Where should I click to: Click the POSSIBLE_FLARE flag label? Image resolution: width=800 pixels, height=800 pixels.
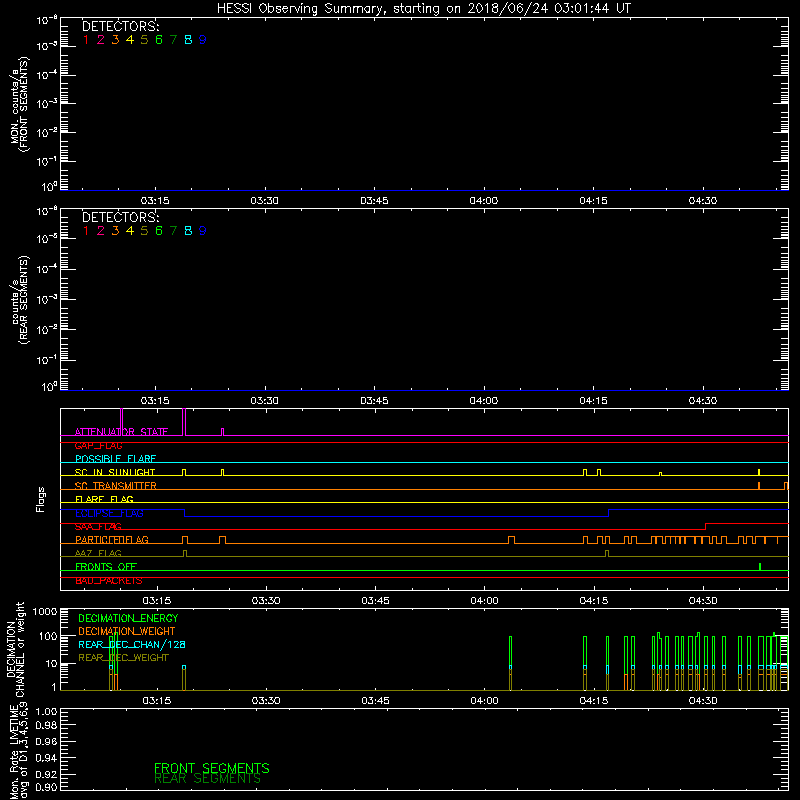(x=115, y=459)
